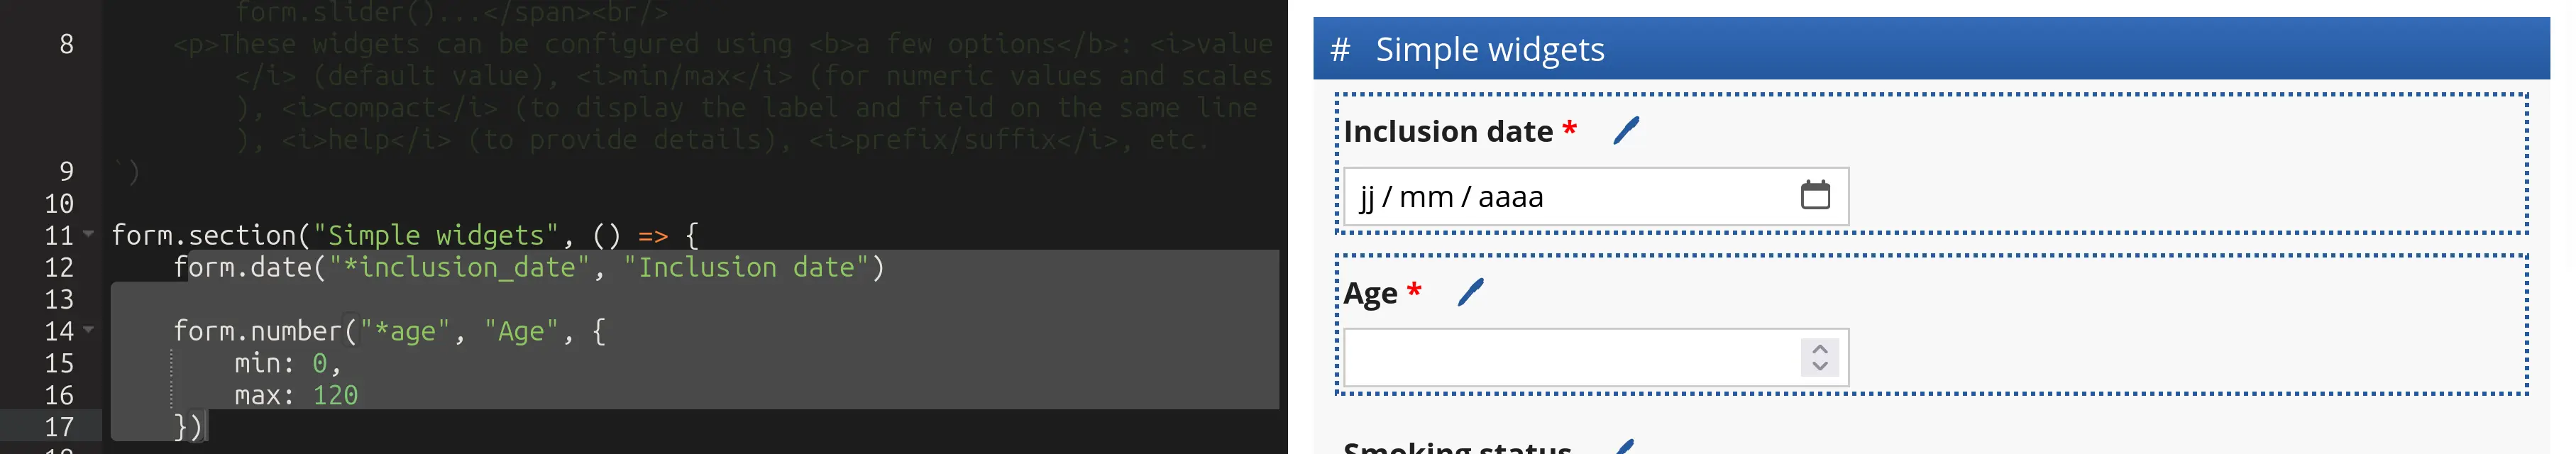Click the # anchor before Simple widgets
This screenshot has height=454, width=2576.
pyautogui.click(x=1340, y=49)
